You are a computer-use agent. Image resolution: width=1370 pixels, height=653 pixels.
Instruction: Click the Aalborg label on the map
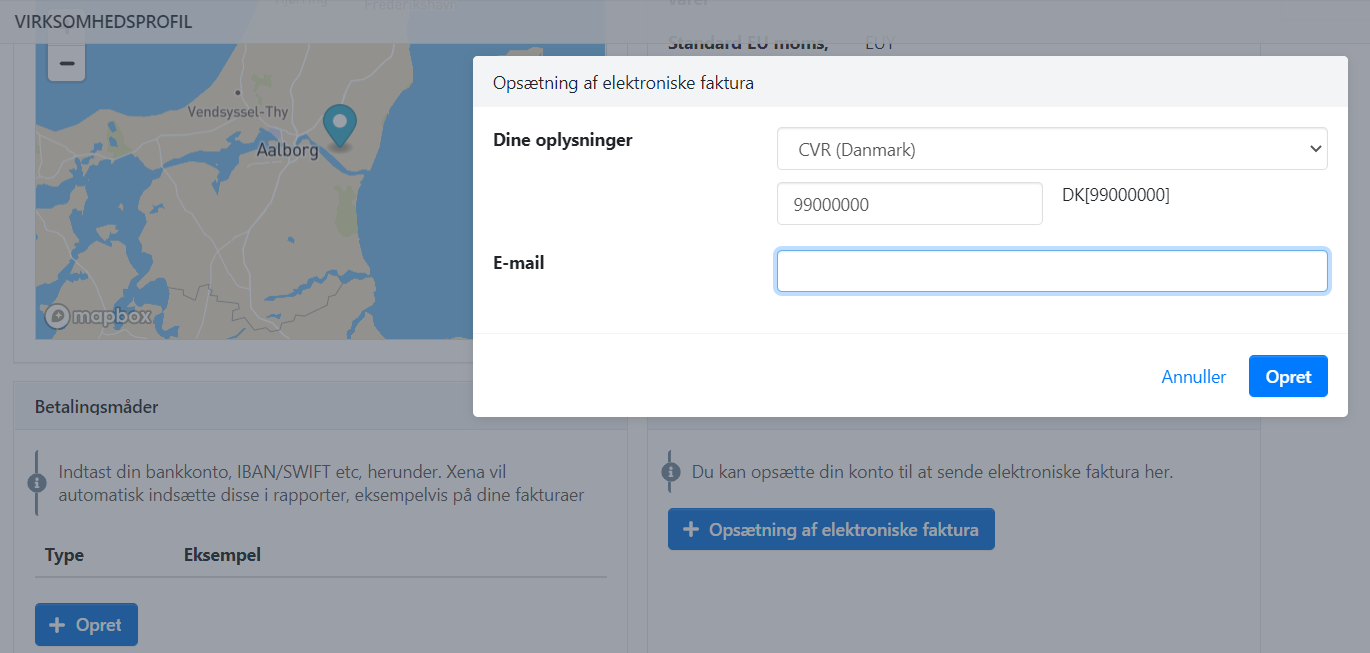pyautogui.click(x=287, y=151)
